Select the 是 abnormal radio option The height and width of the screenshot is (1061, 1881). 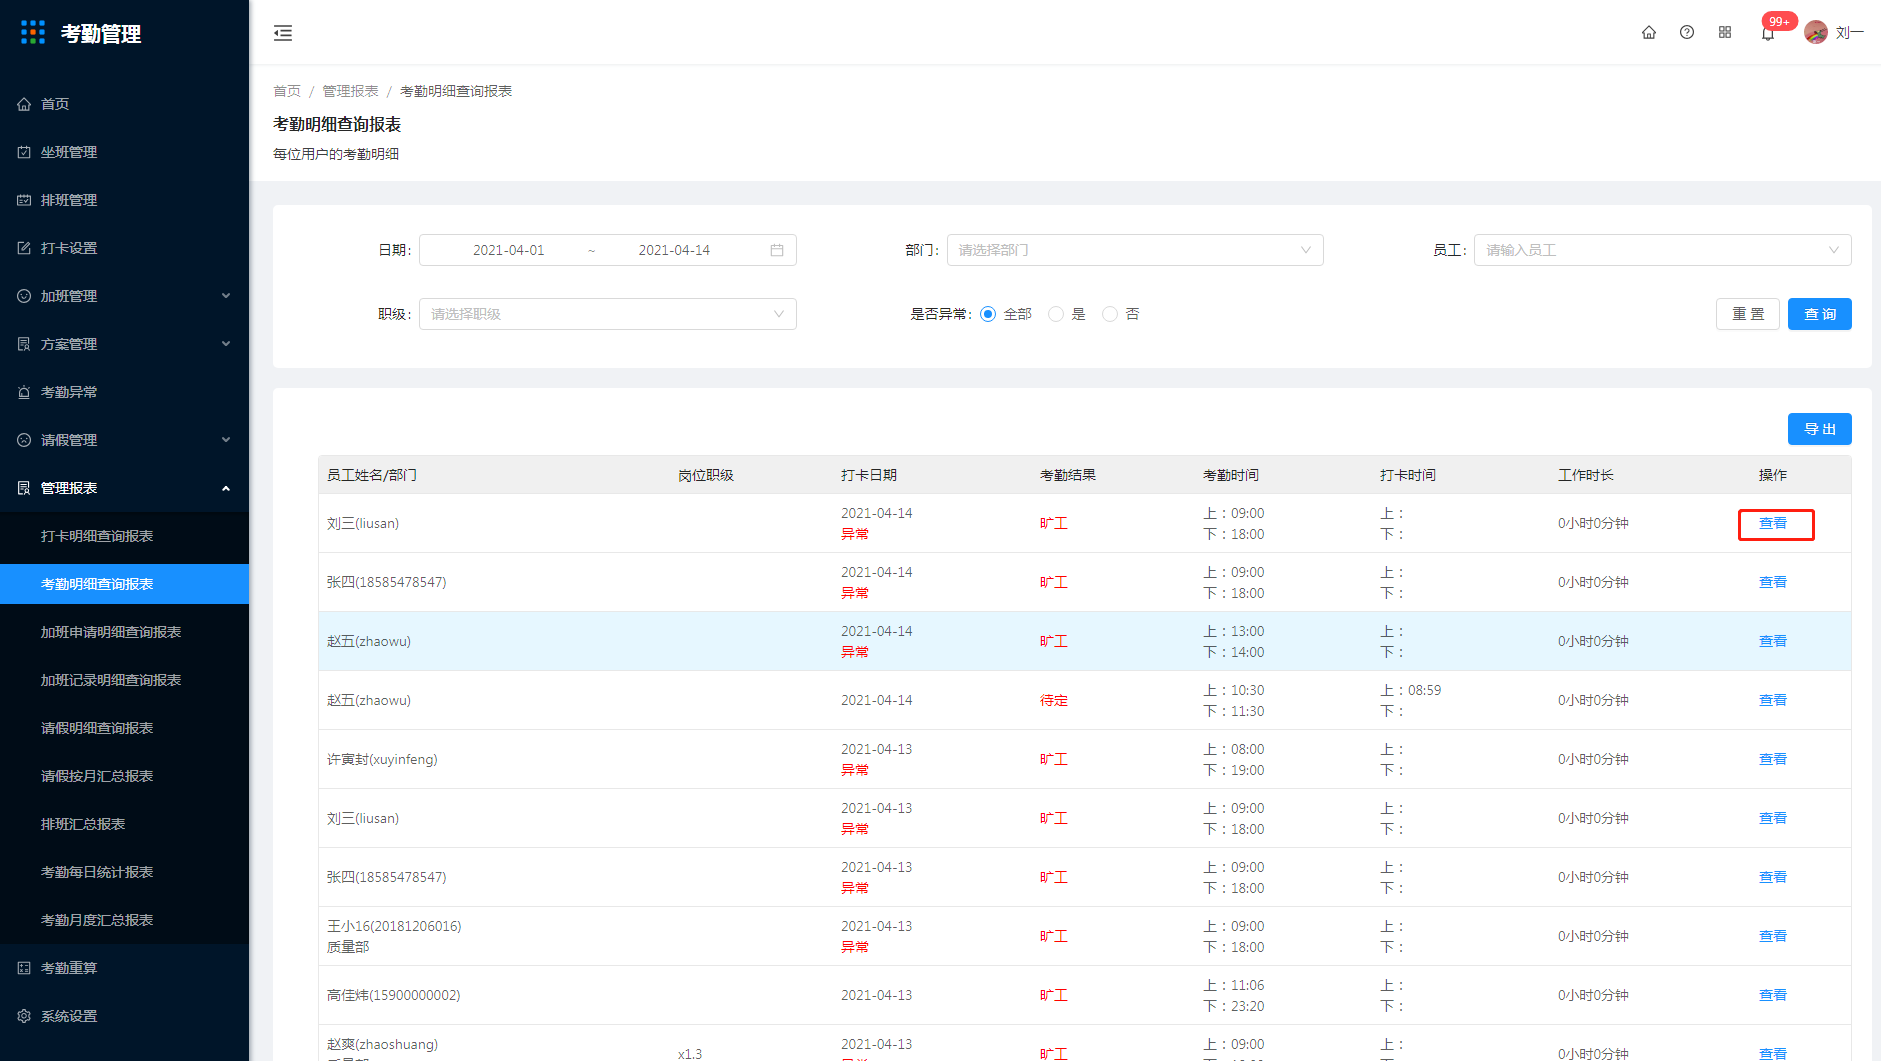[x=1056, y=314]
